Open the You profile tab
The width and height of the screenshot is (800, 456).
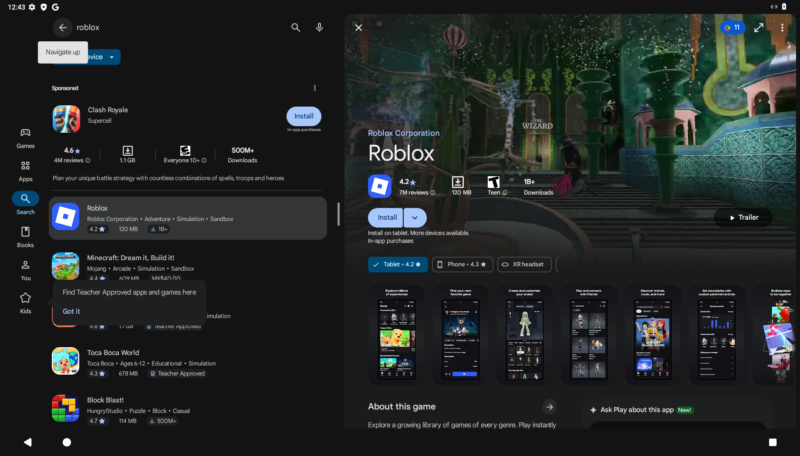pyautogui.click(x=26, y=270)
